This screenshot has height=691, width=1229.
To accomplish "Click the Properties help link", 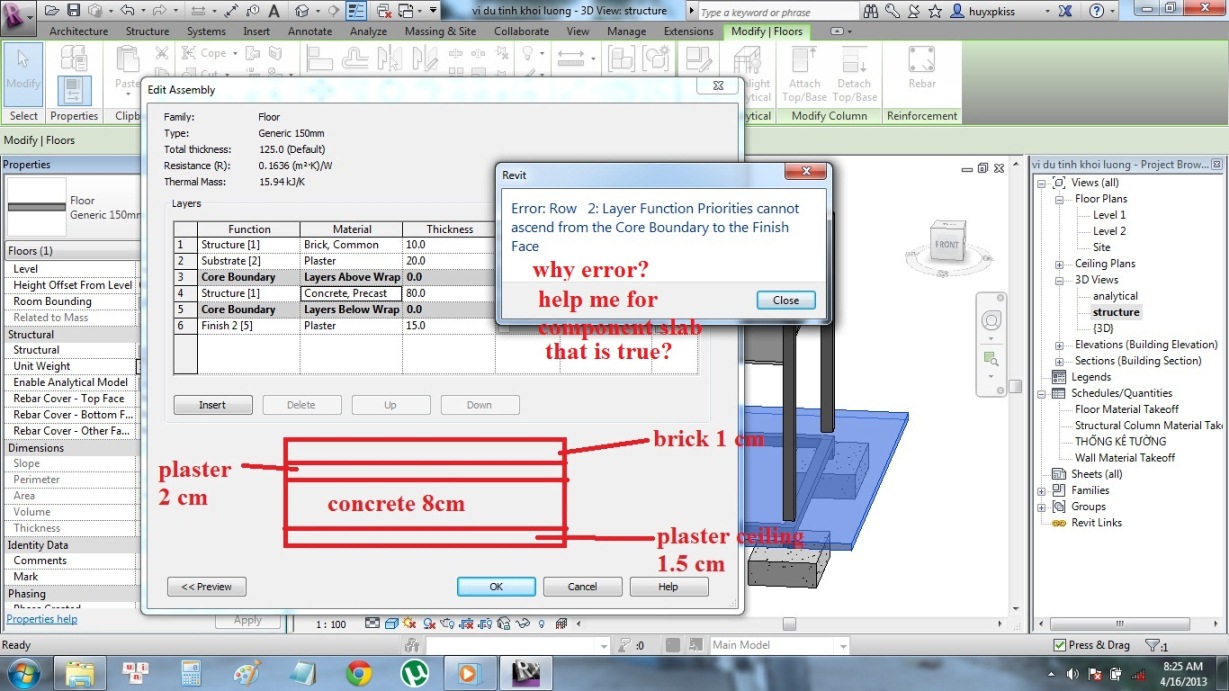I will (41, 619).
